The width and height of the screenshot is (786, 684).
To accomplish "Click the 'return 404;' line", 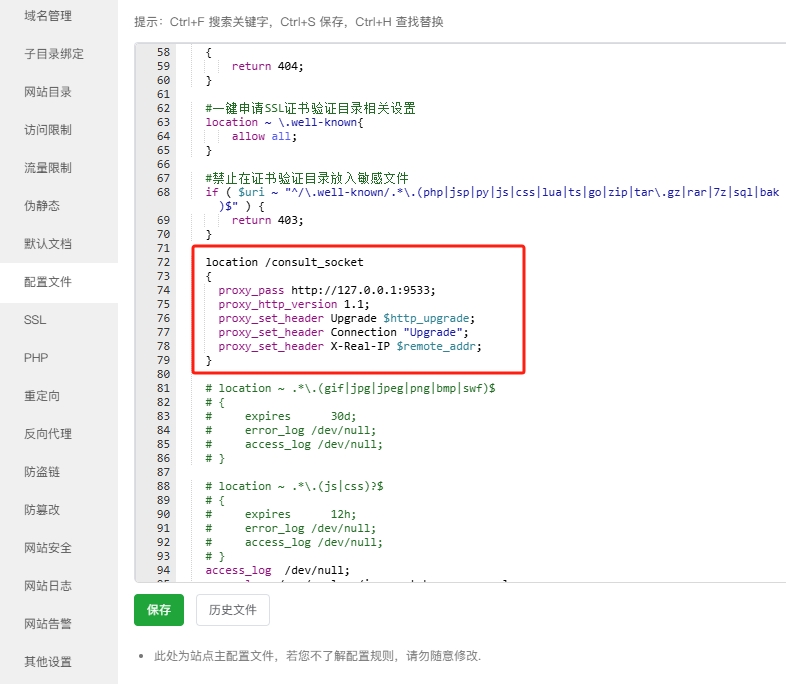I will point(268,66).
